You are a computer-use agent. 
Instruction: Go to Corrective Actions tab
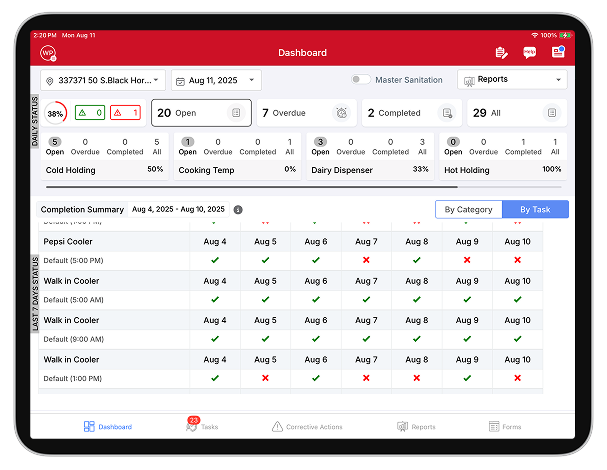(x=307, y=426)
